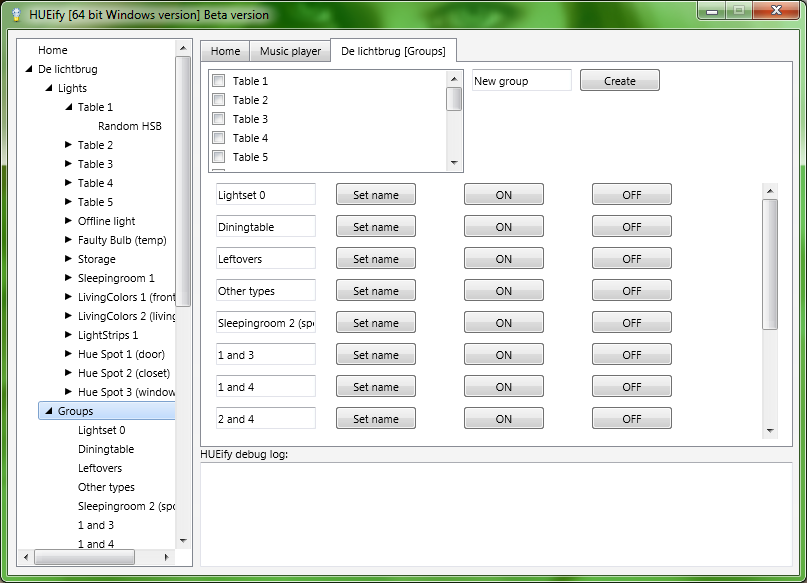
Task: Select Sleepingroom 1 in the tree
Action: pos(116,278)
